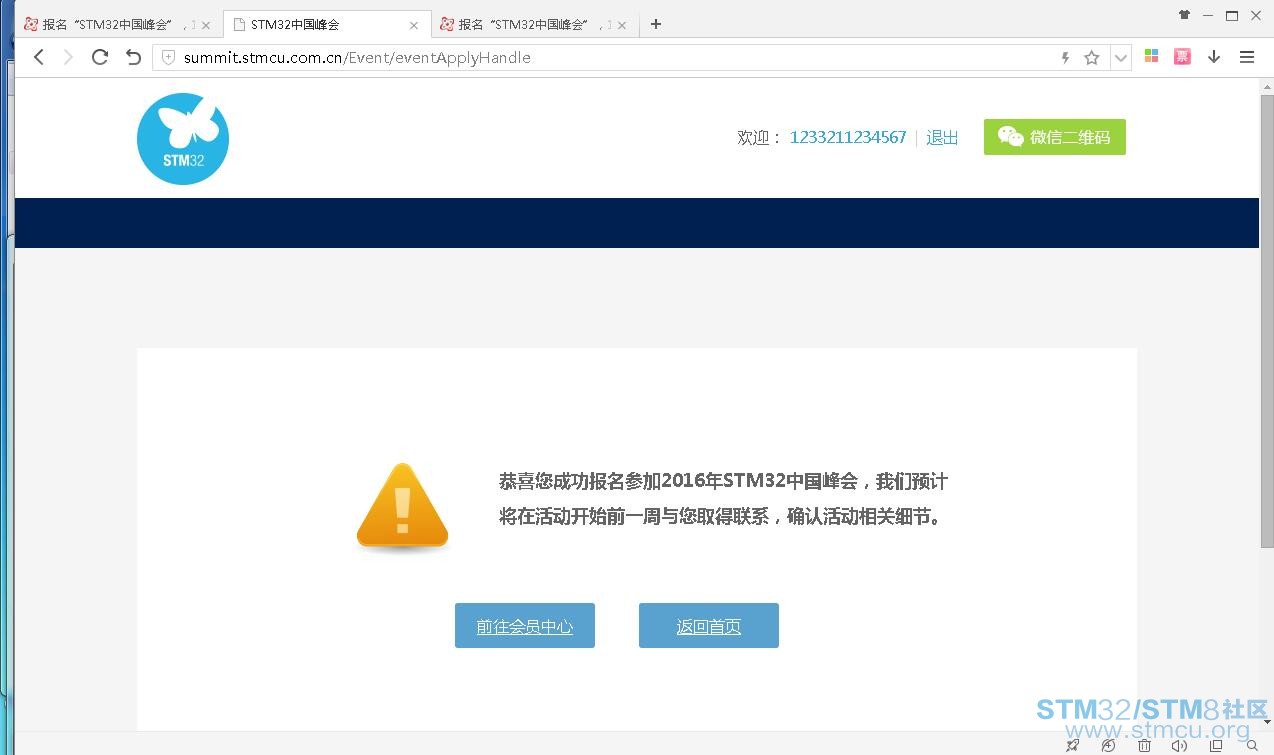Click the page scrollbar down arrow
The height and width of the screenshot is (755, 1274).
[1267, 722]
